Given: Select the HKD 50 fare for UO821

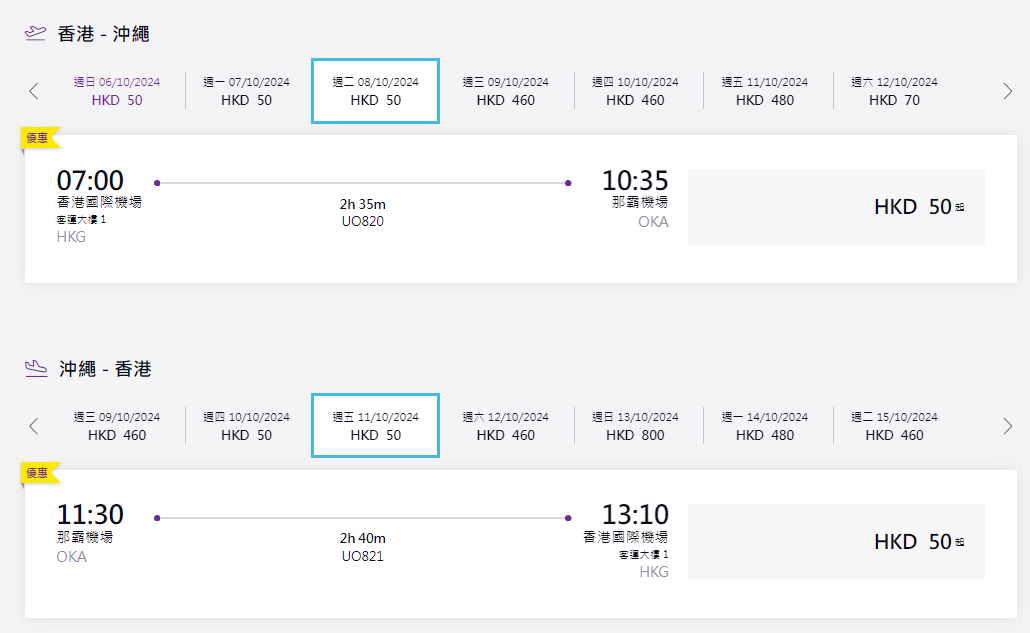Looking at the screenshot, I should tap(836, 542).
